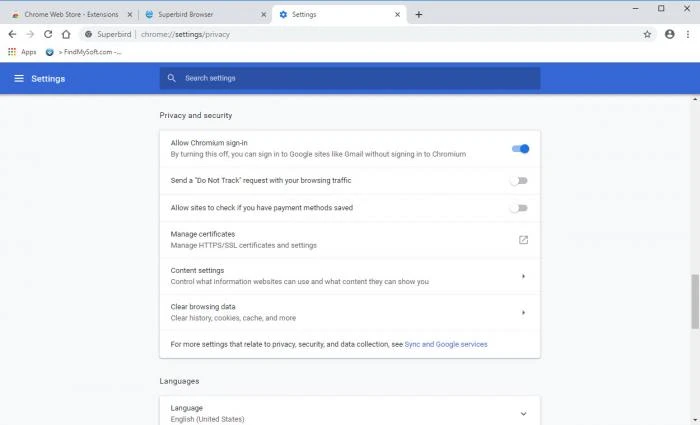Viewport: 700px width, 425px height.
Task: Close the Superbird Browser tab
Action: [x=263, y=15]
